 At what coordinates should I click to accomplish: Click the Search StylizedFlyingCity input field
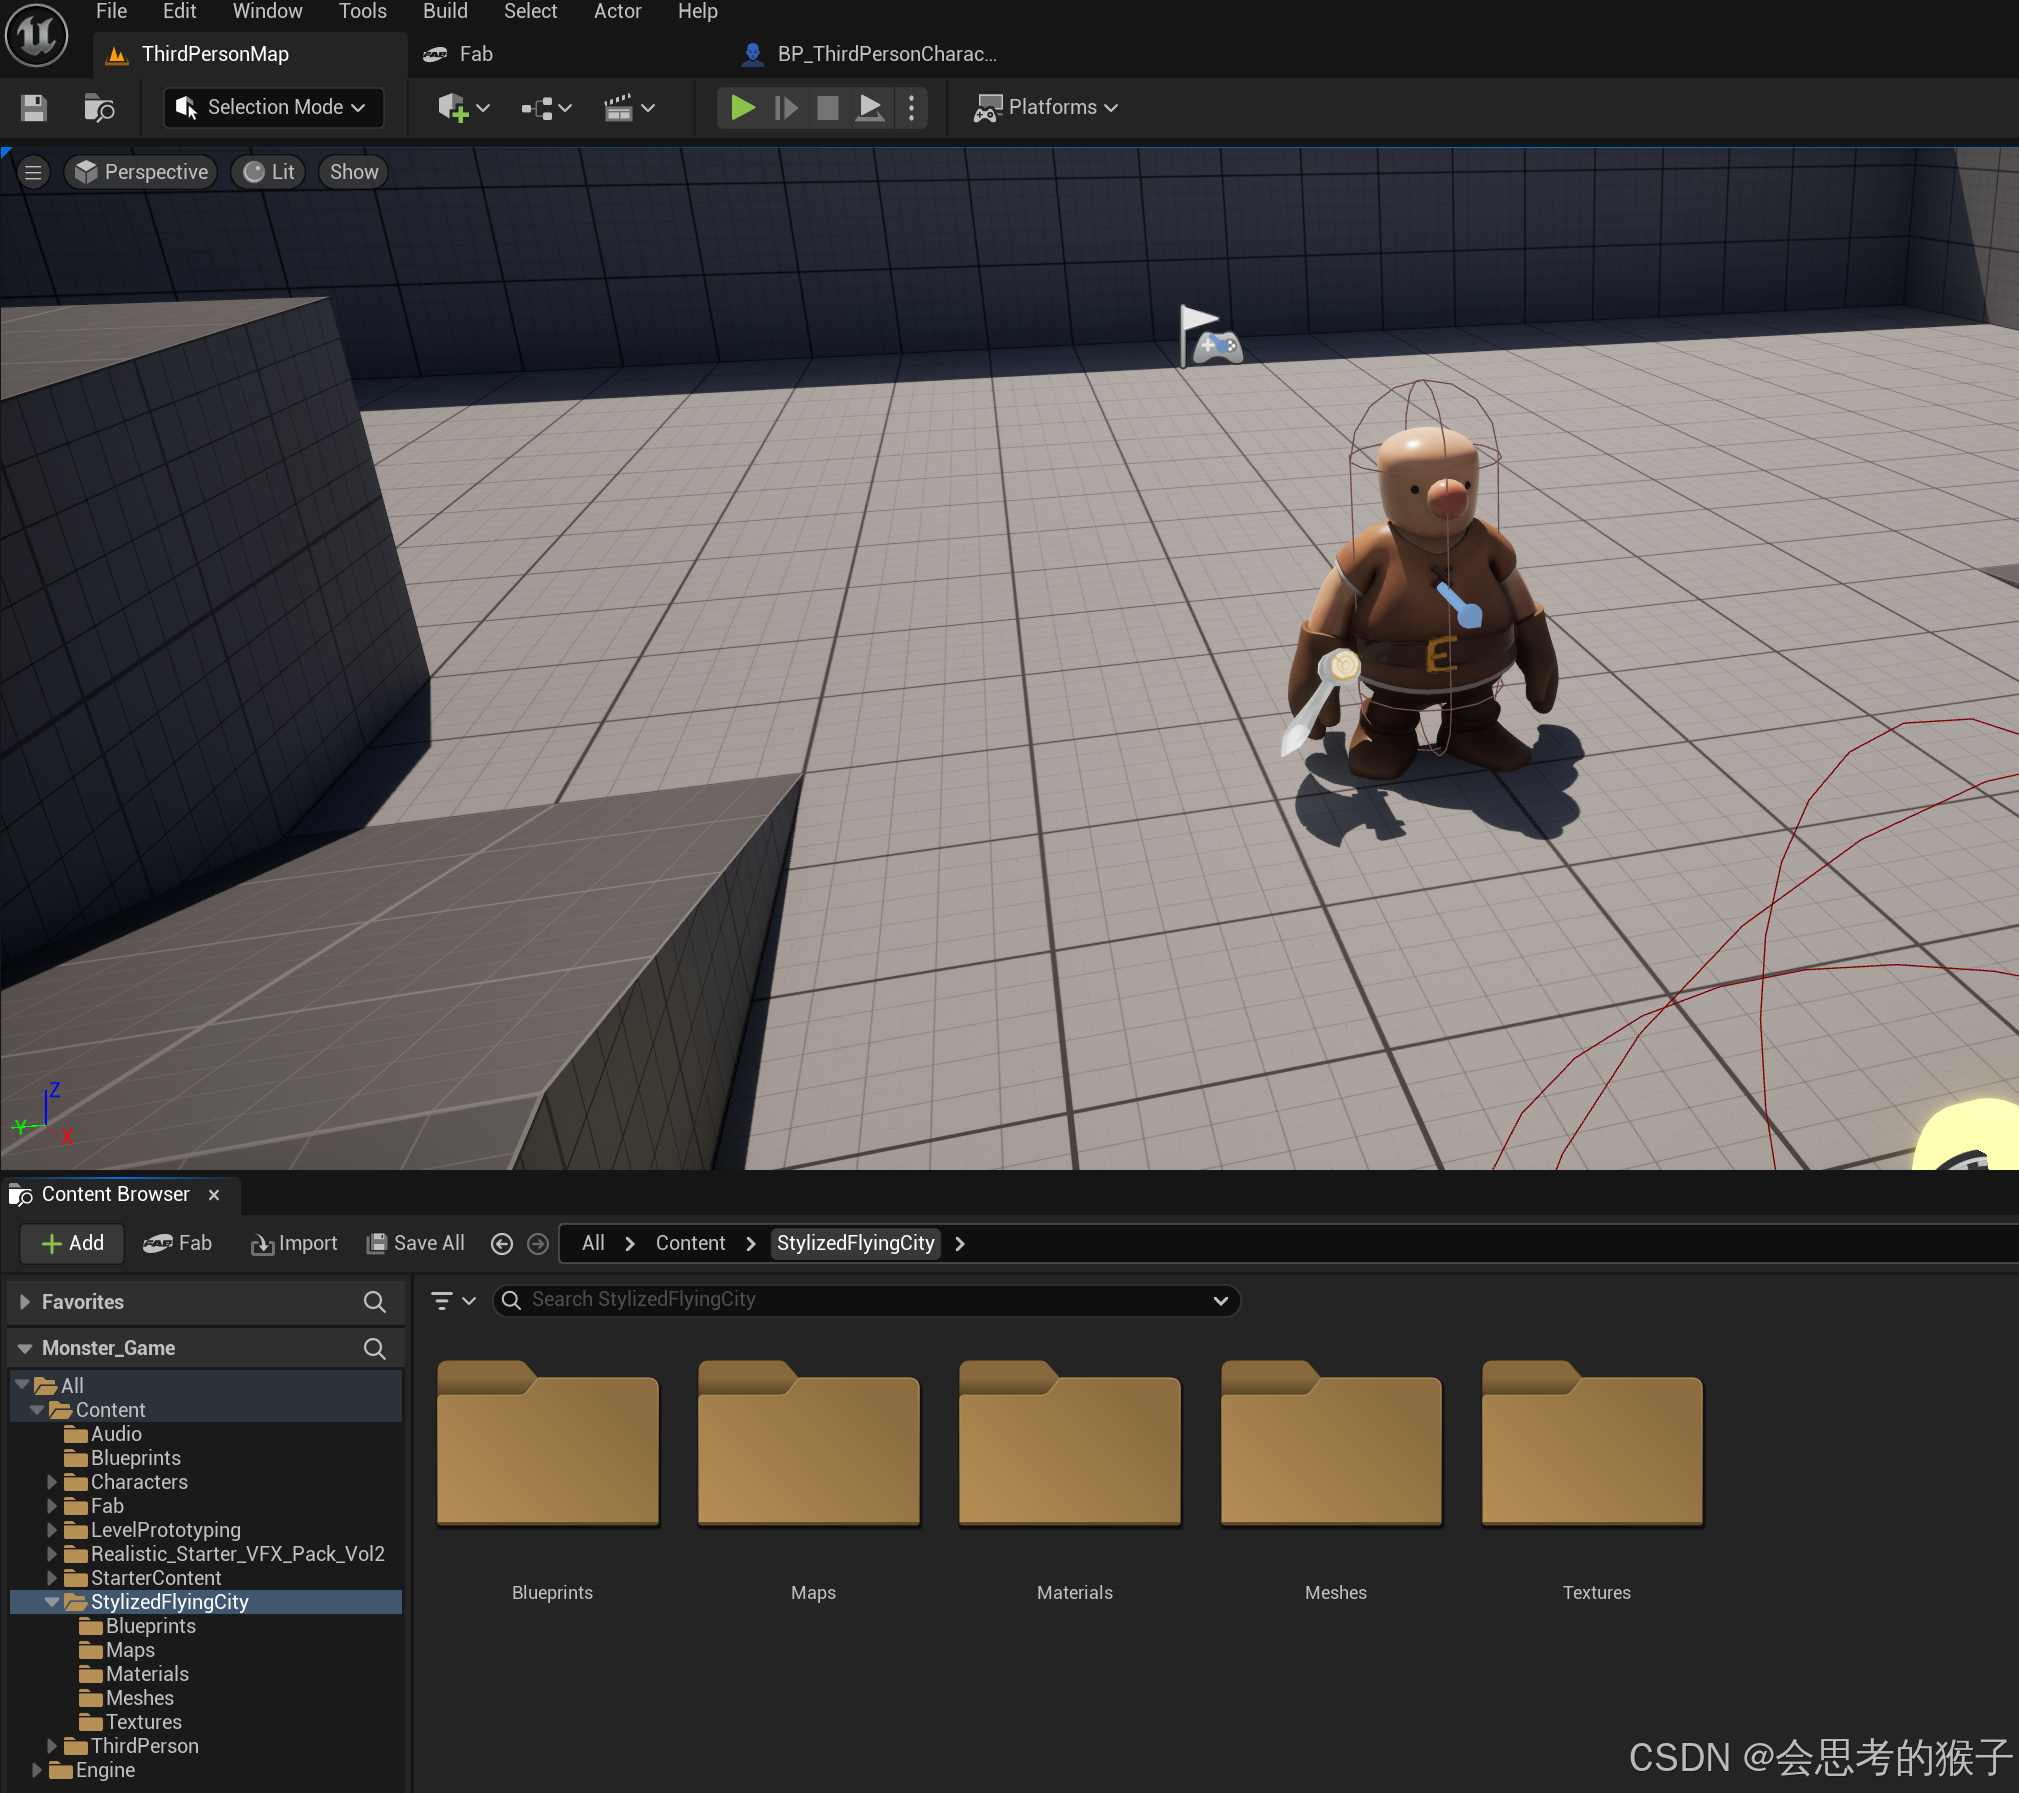(x=860, y=1300)
